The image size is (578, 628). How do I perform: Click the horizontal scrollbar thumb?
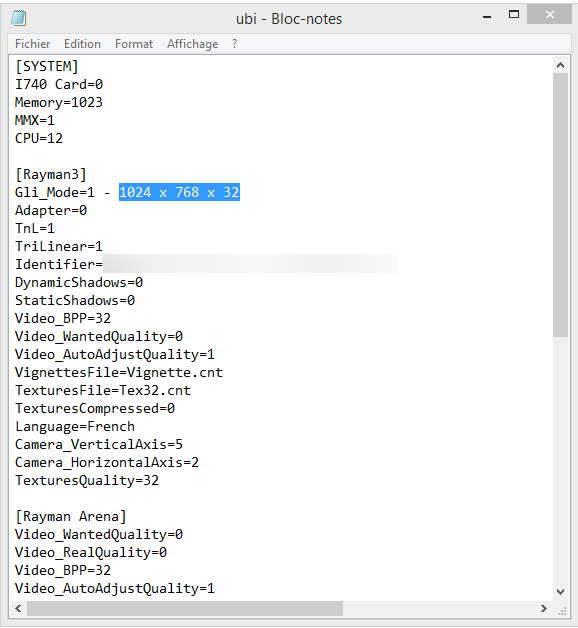(185, 608)
